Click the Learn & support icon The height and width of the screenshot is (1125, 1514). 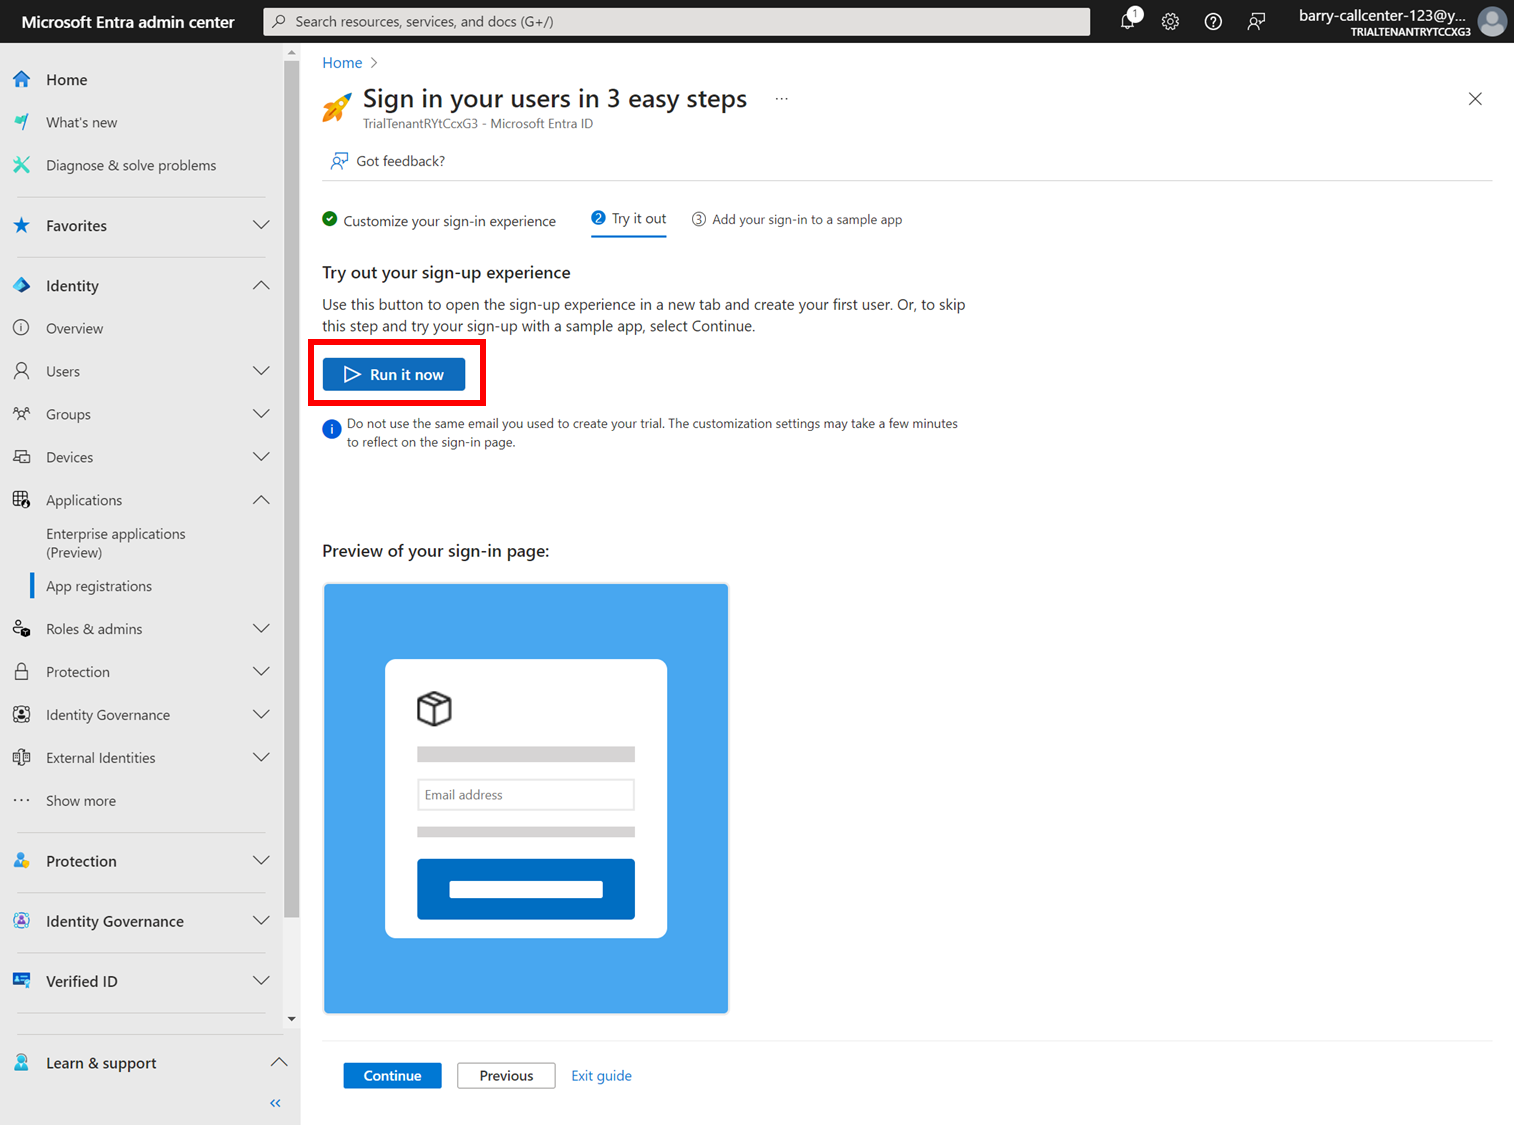tap(21, 1063)
